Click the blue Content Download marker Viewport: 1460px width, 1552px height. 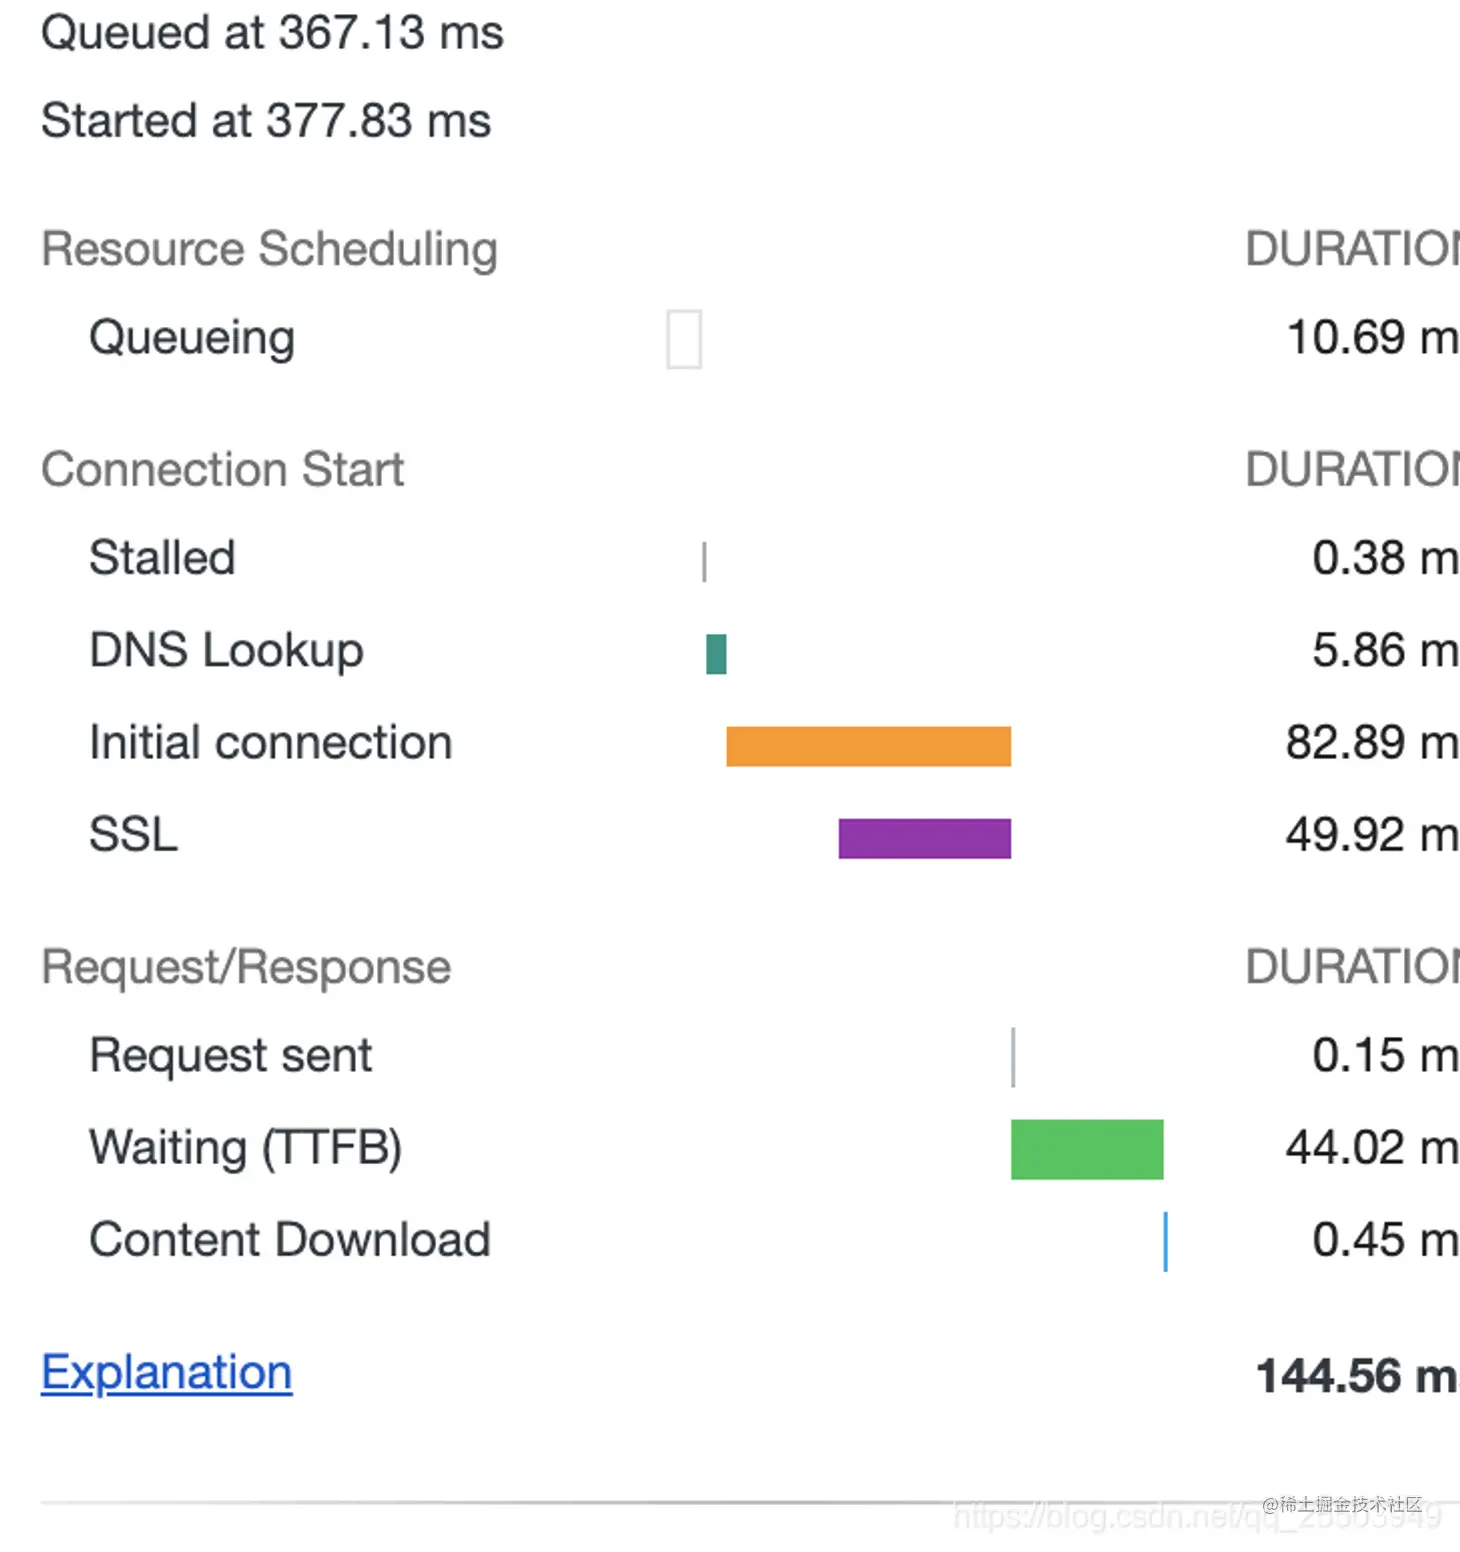click(x=1166, y=1241)
